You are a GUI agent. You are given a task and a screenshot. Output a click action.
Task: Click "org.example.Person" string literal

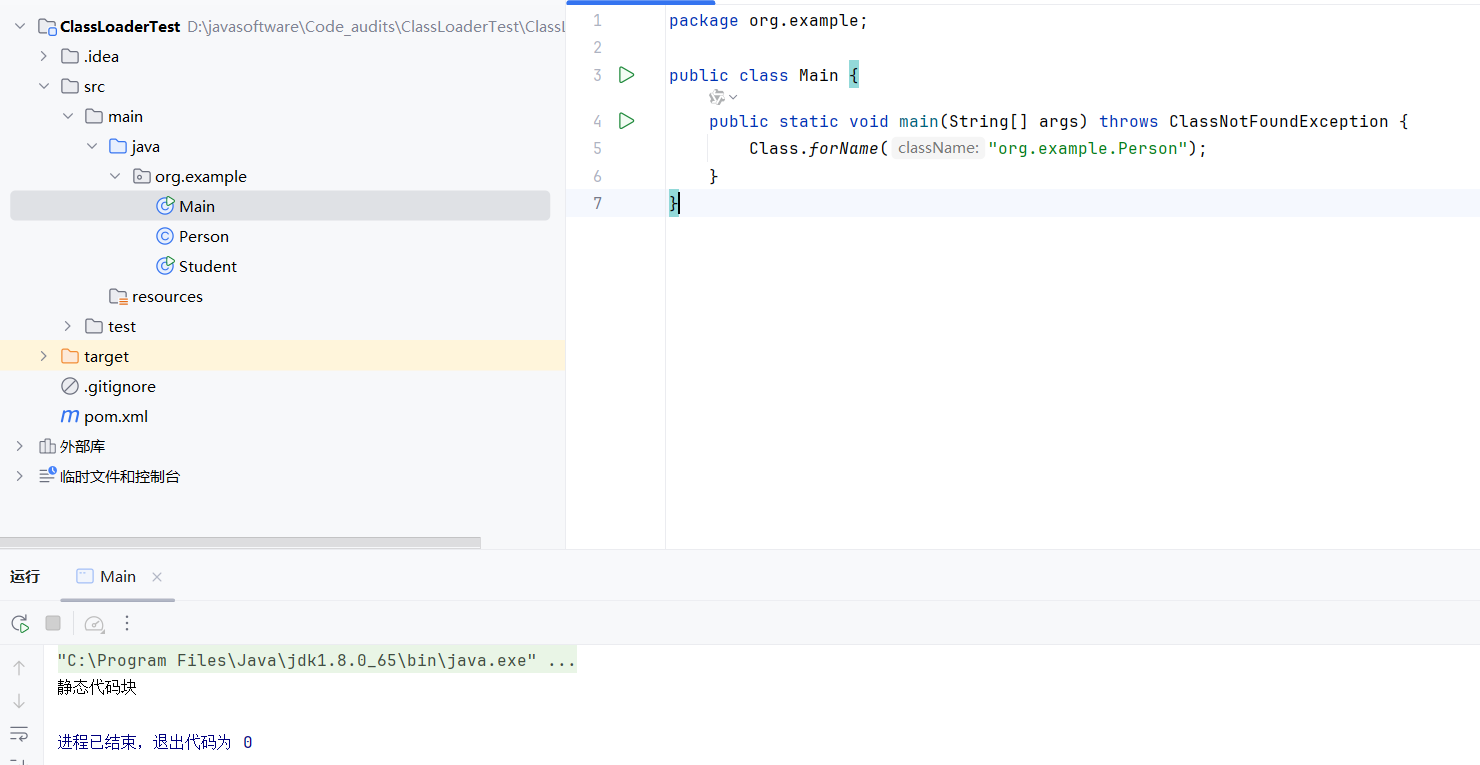(x=1087, y=148)
